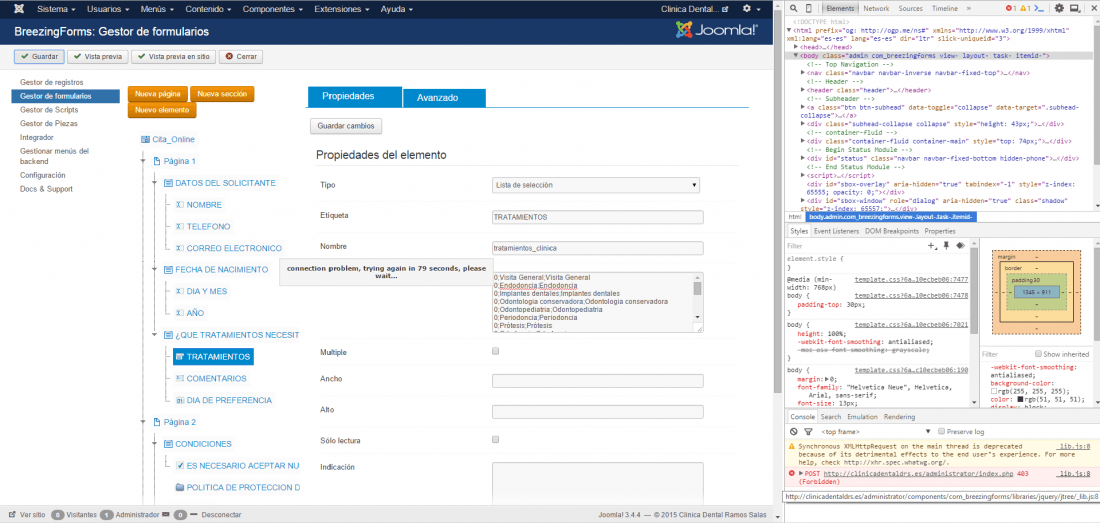Click the Página 1 page icon
The height and width of the screenshot is (523, 1100).
point(156,161)
